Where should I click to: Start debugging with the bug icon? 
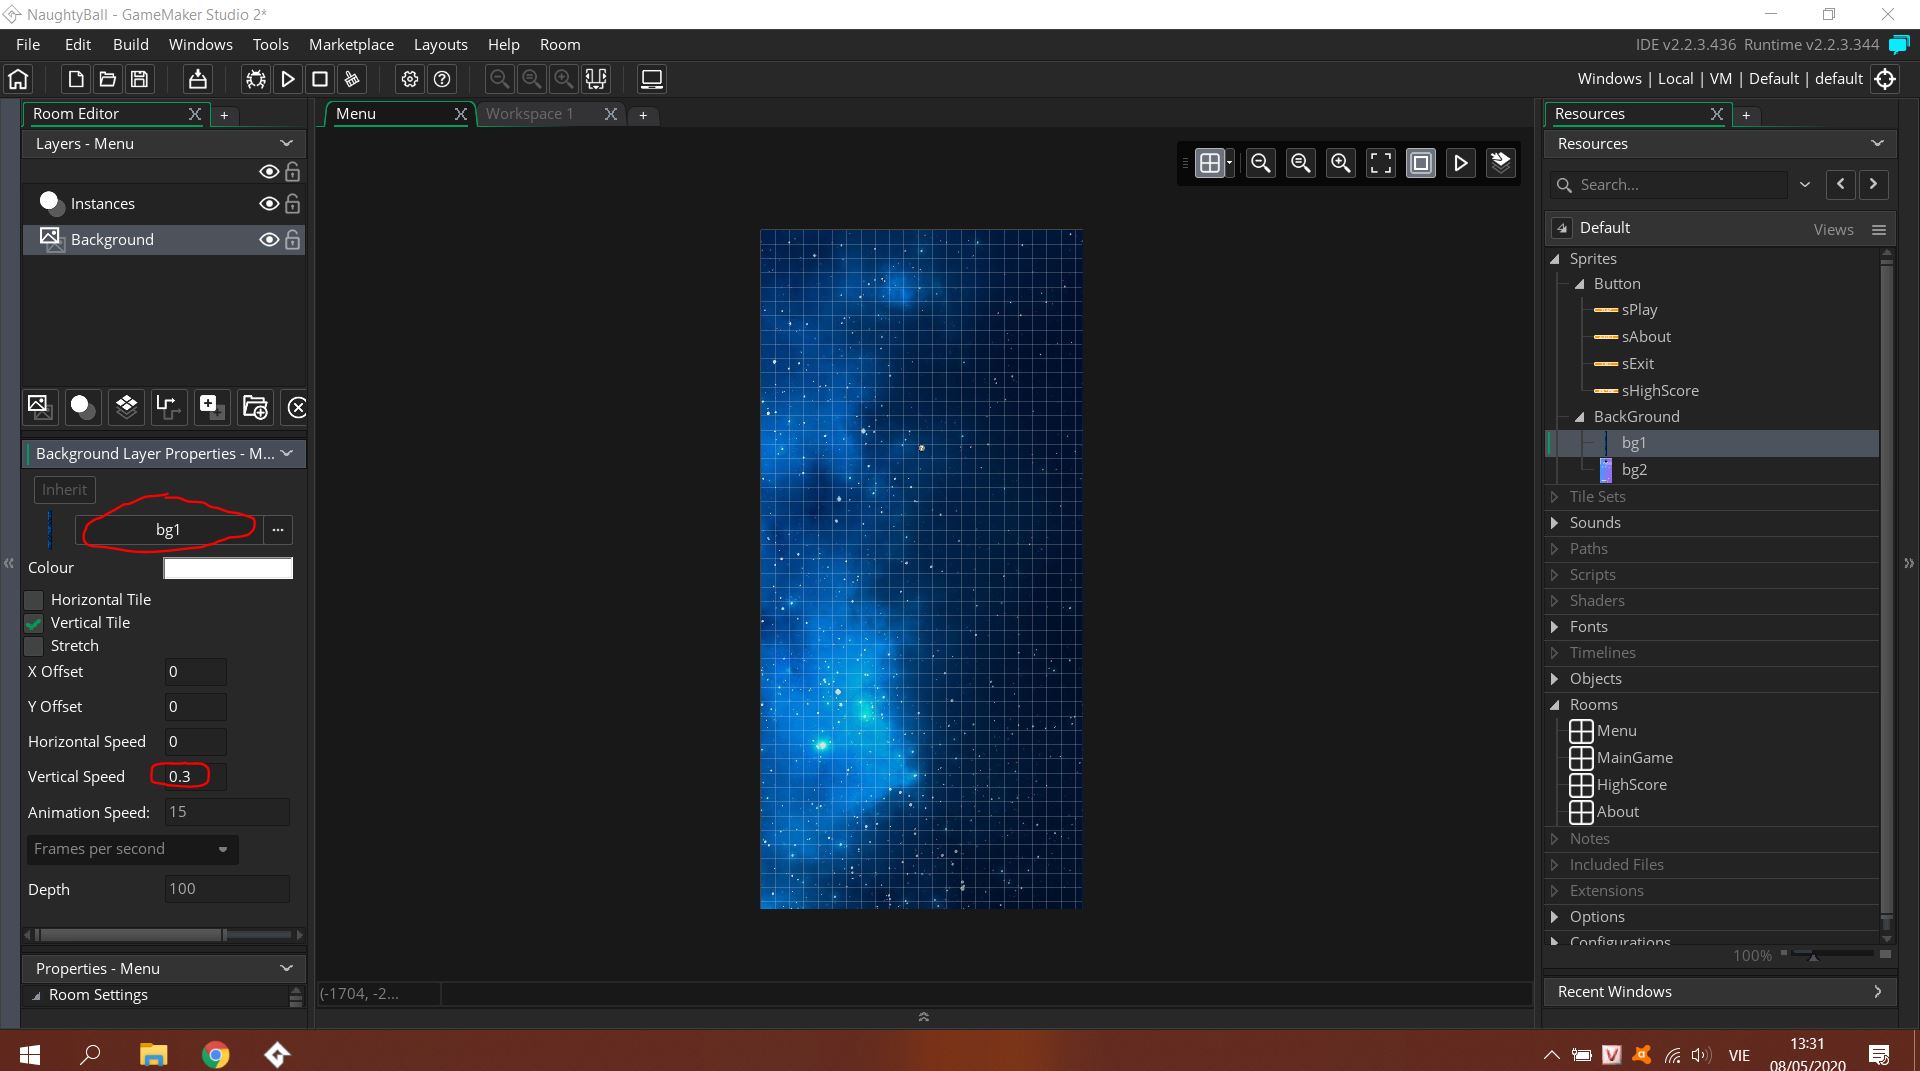(256, 79)
